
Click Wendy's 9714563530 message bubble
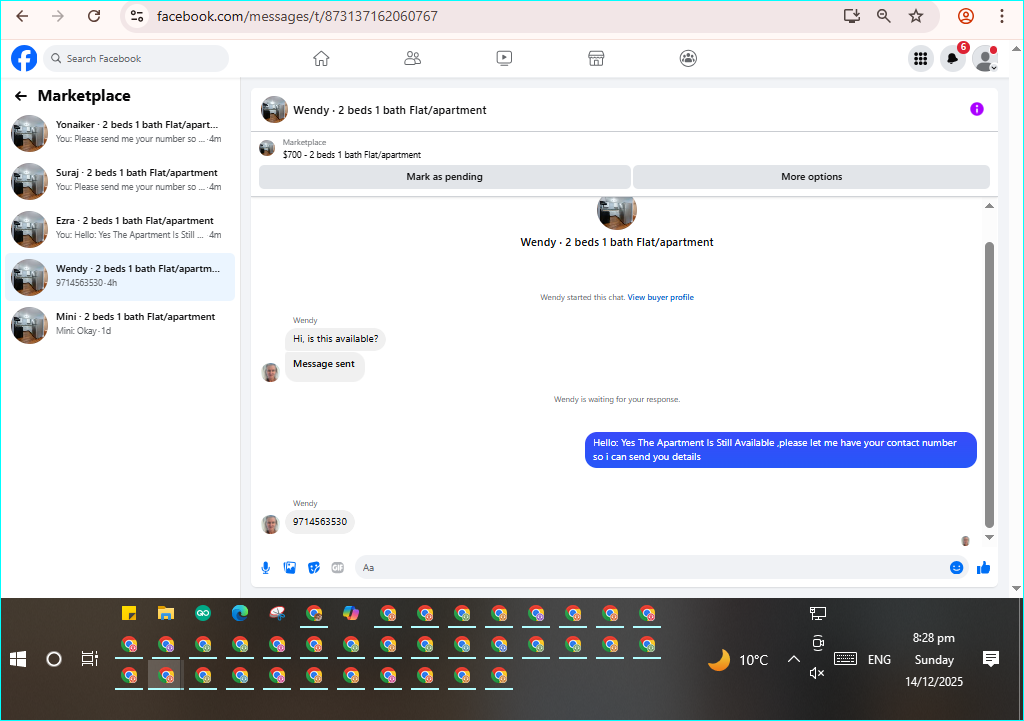pyautogui.click(x=320, y=522)
